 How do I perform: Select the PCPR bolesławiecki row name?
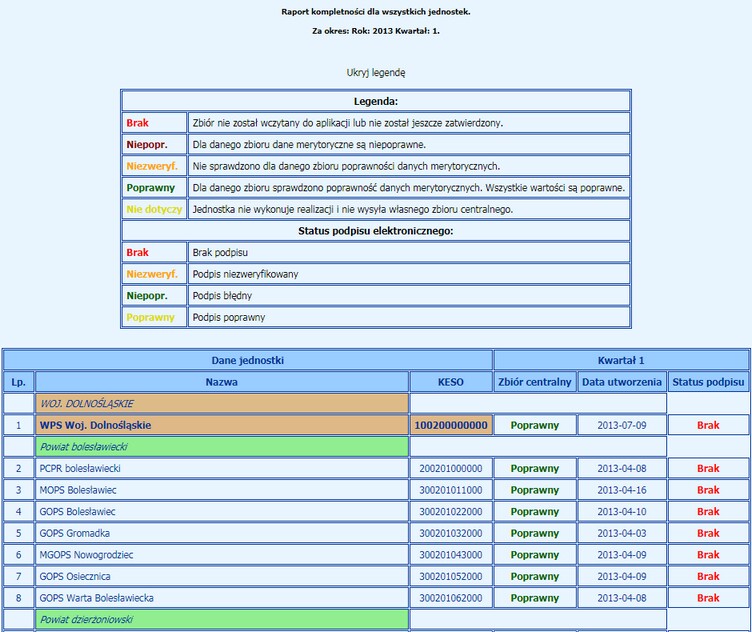(80, 468)
